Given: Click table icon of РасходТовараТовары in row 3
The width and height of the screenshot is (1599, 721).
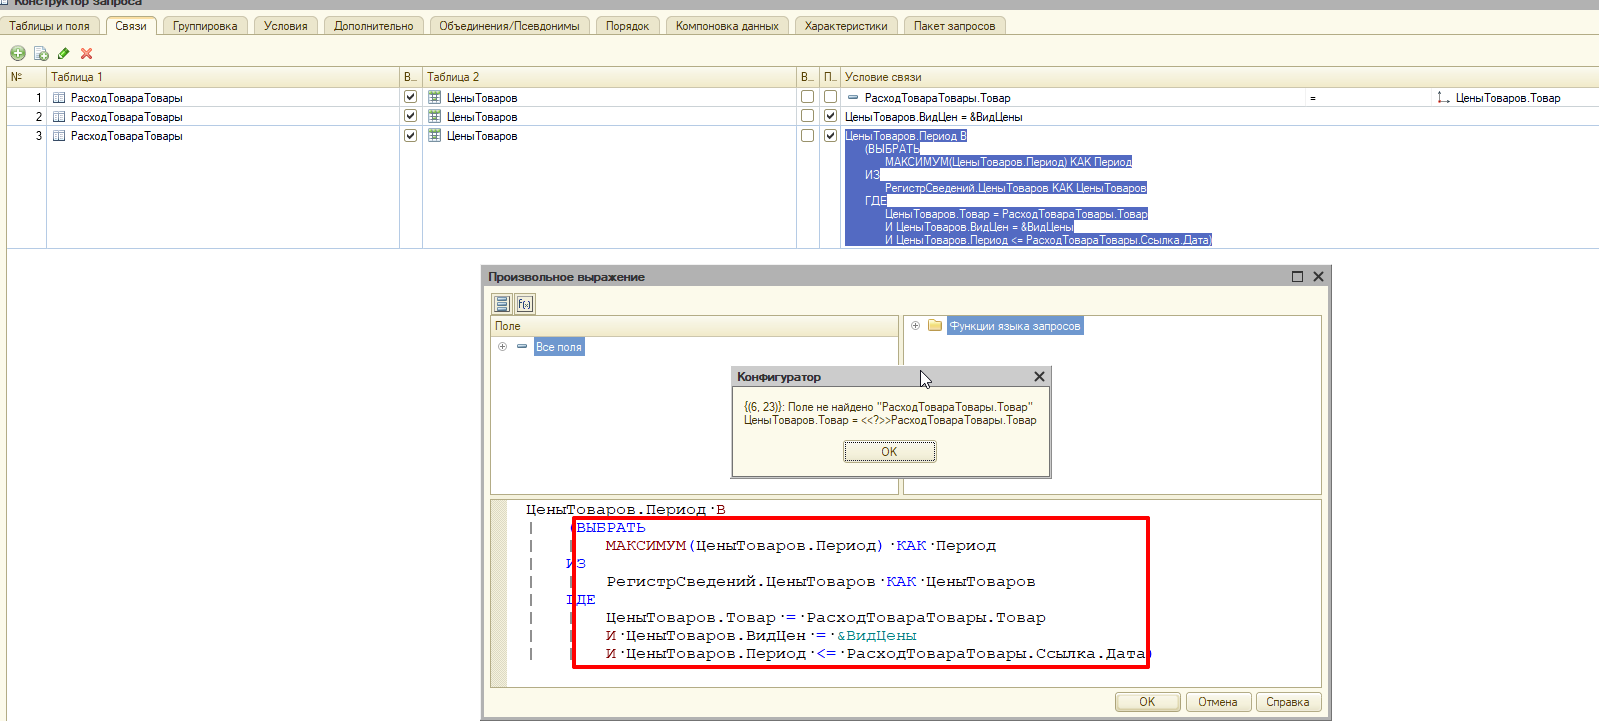Looking at the screenshot, I should pyautogui.click(x=59, y=136).
